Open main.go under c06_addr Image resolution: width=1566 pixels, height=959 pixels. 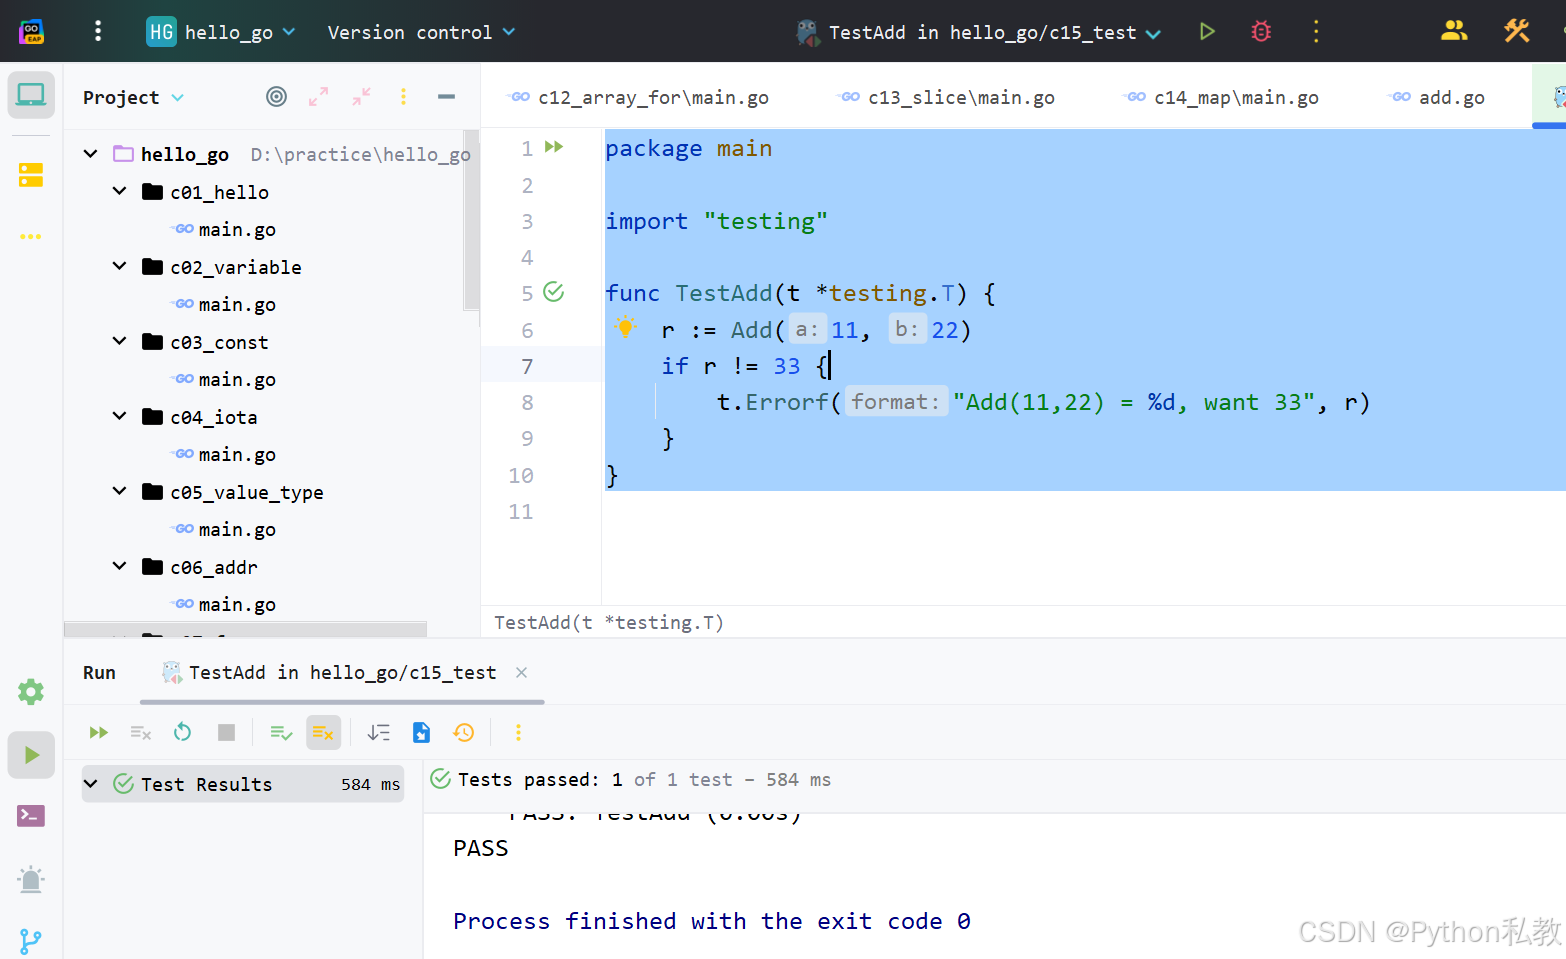point(225,604)
